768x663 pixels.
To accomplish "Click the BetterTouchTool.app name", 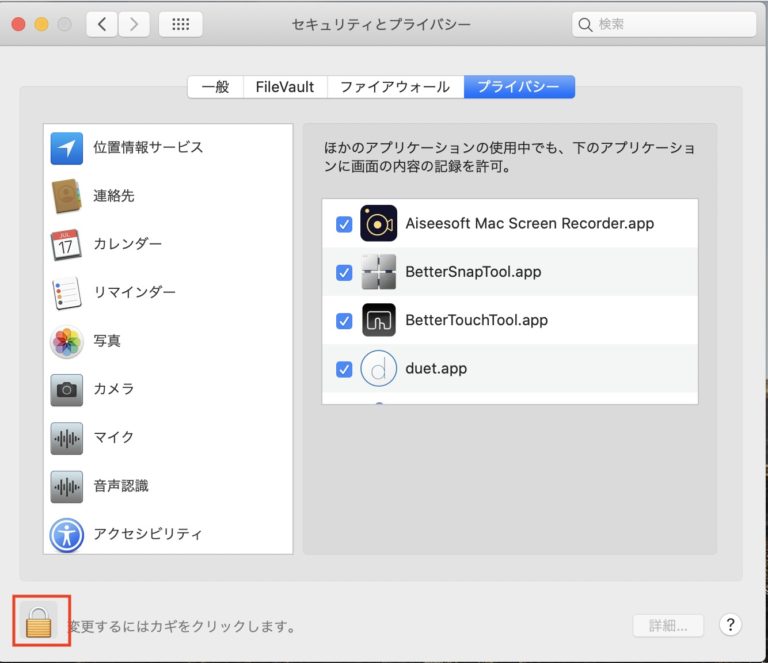I will tap(477, 320).
